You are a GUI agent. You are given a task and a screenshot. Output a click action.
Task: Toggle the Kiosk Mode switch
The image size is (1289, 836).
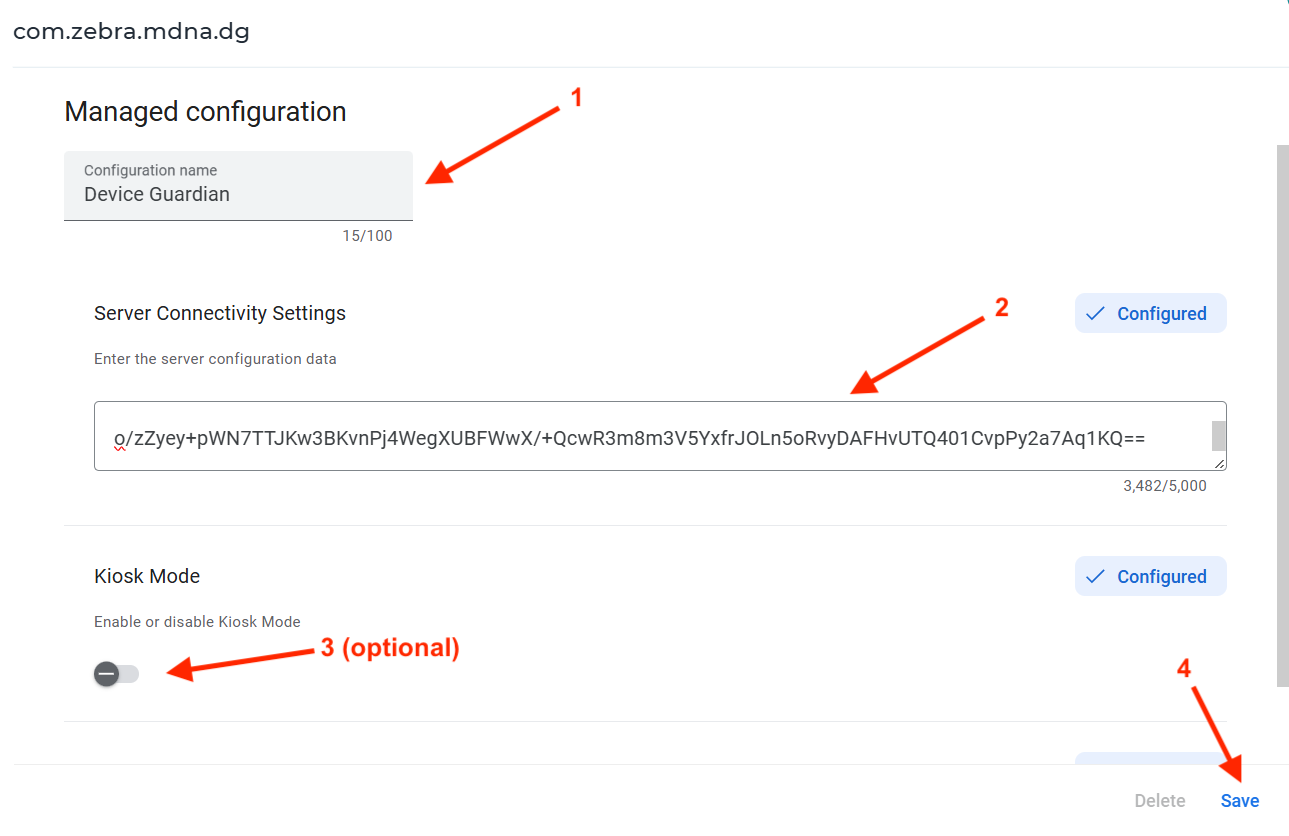[x=117, y=674]
